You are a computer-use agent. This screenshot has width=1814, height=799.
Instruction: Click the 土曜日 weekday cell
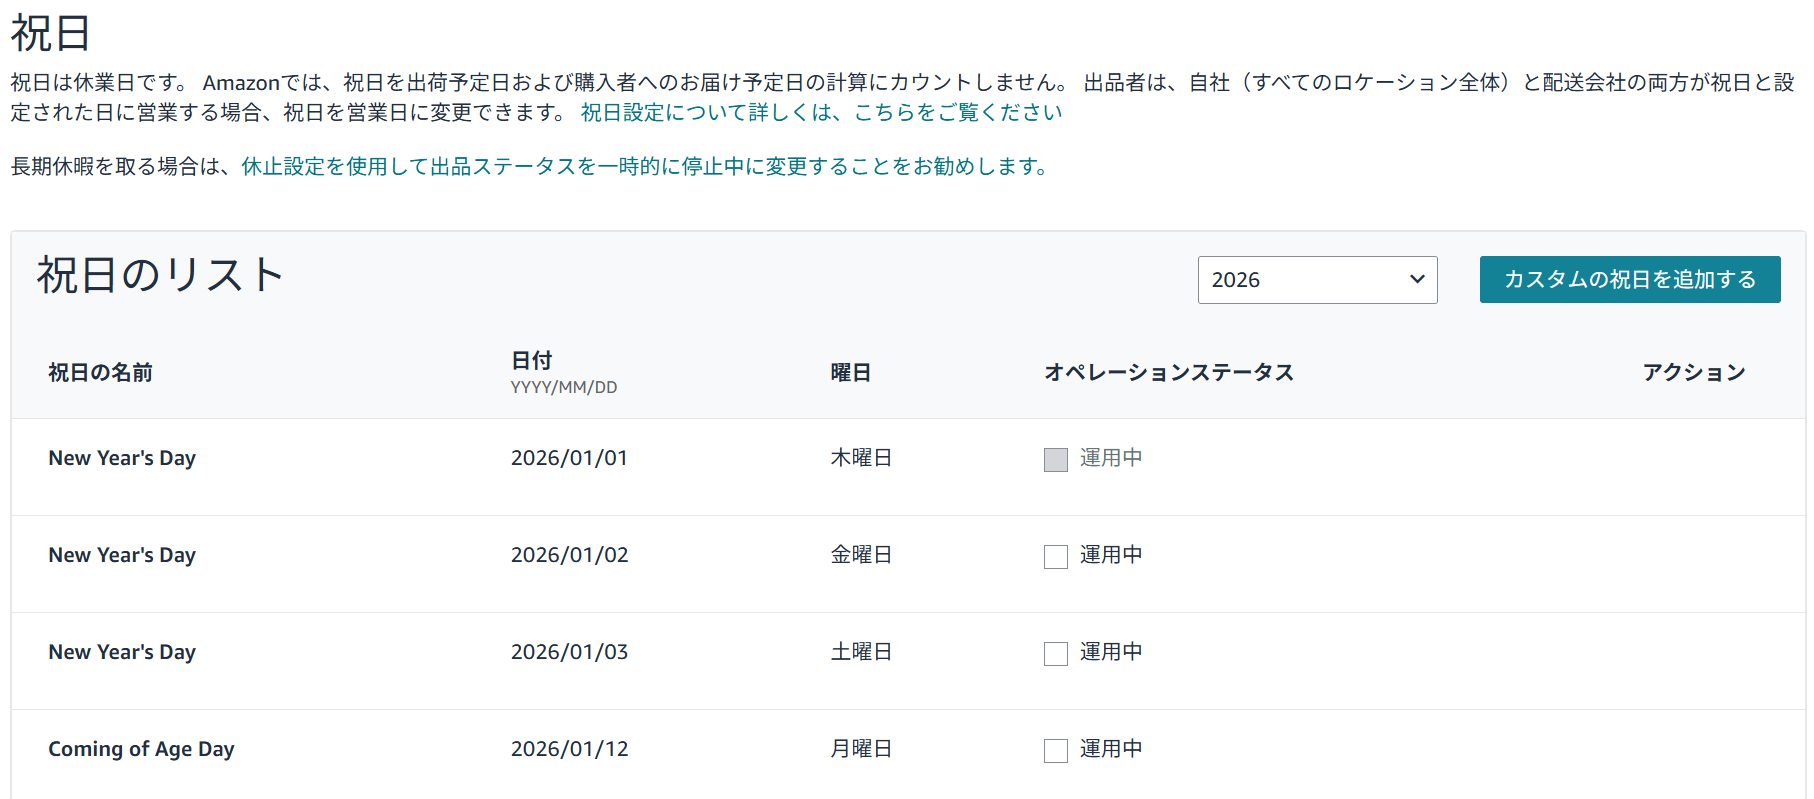pyautogui.click(x=860, y=652)
